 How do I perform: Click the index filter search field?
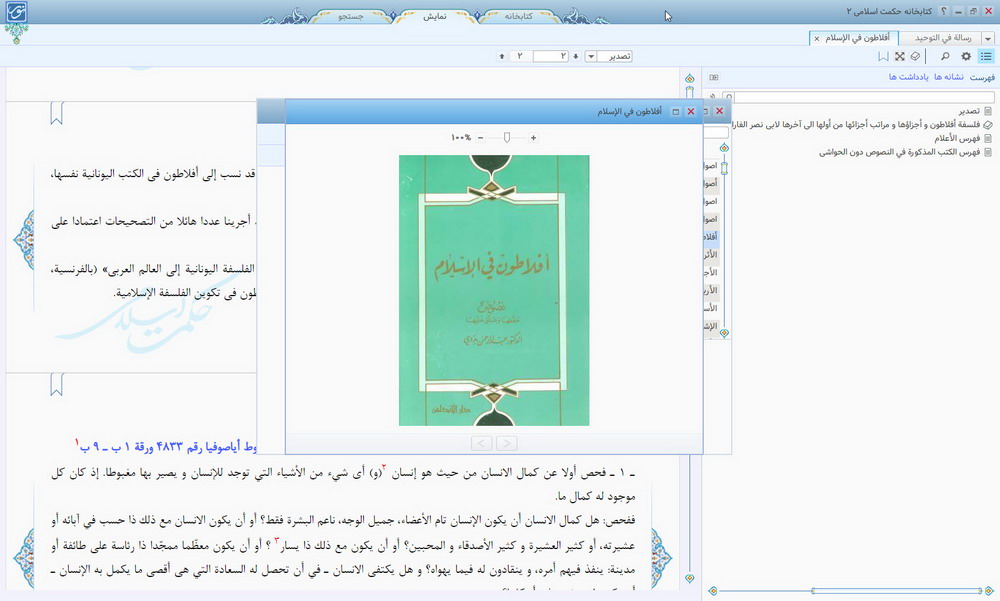(863, 97)
